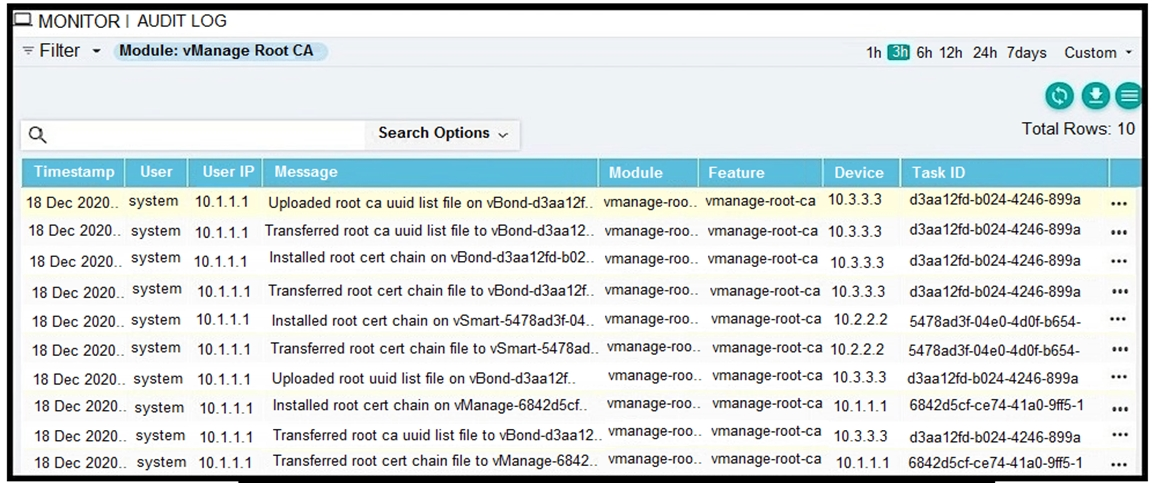Open the green hamburger columns menu icon

[1128, 96]
